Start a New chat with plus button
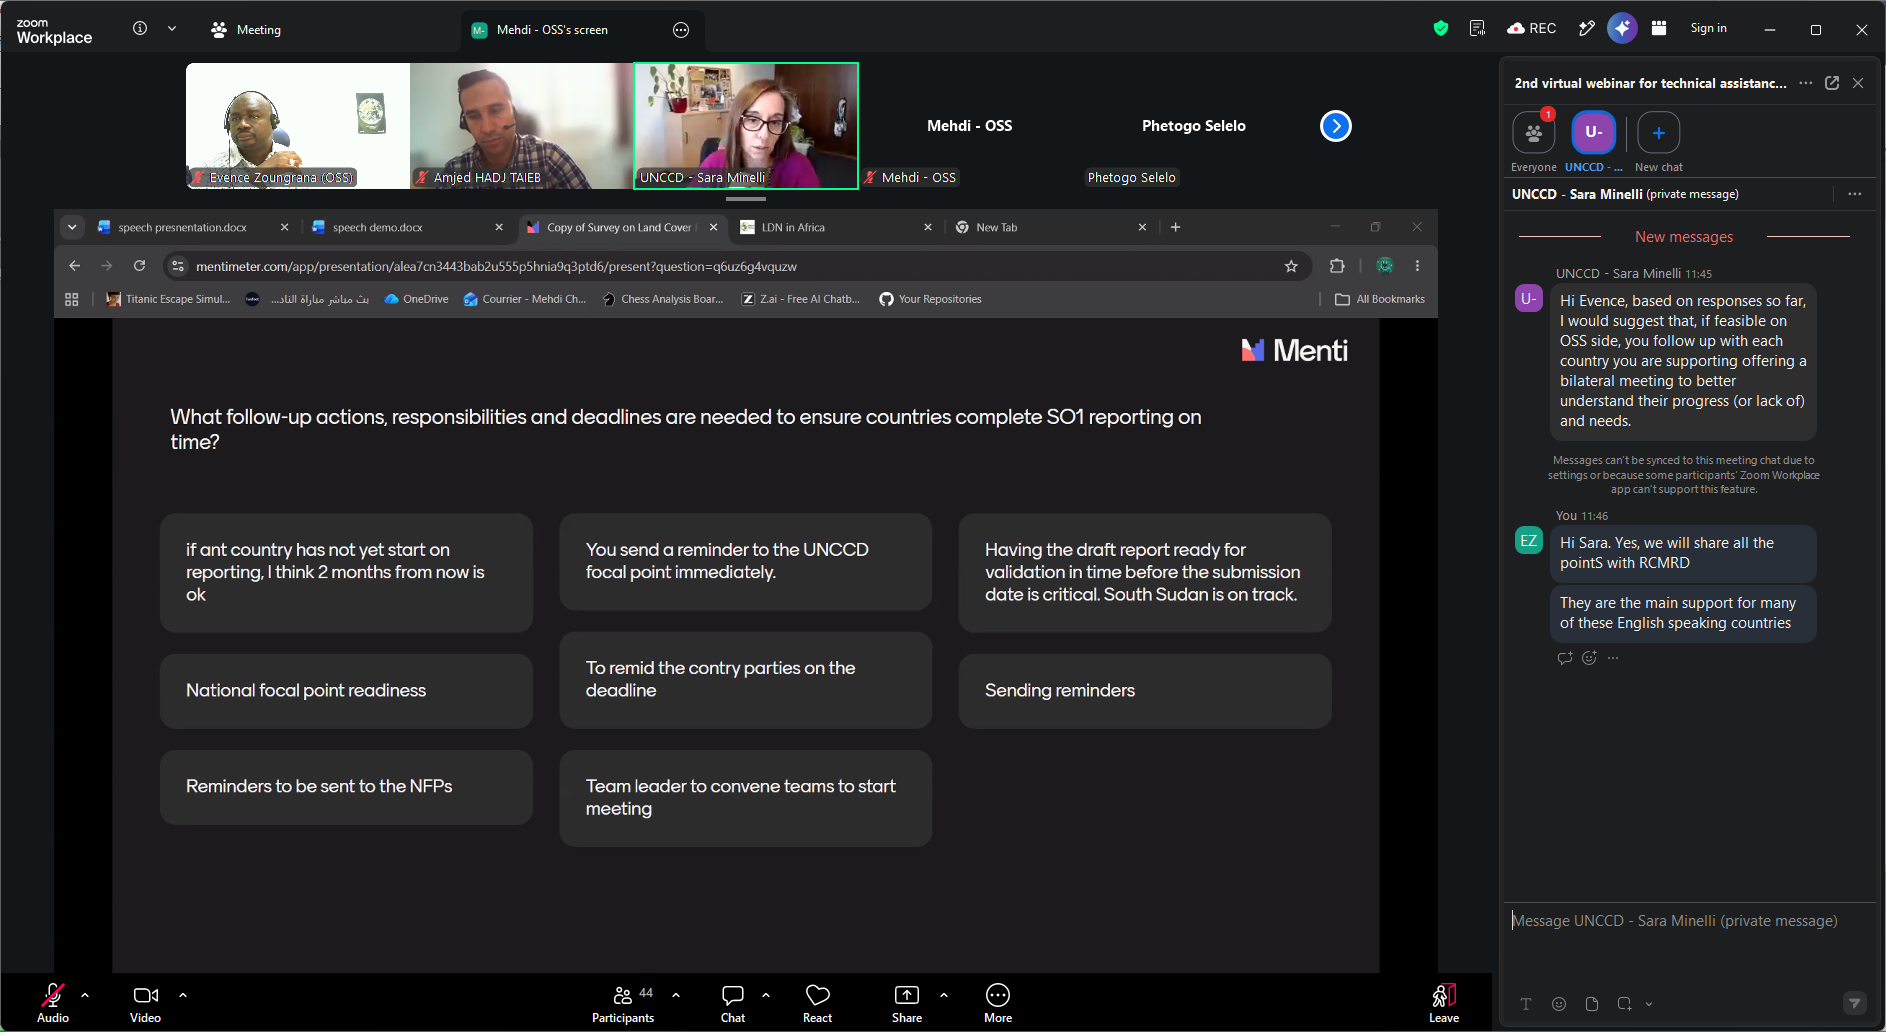The width and height of the screenshot is (1886, 1032). click(x=1659, y=141)
